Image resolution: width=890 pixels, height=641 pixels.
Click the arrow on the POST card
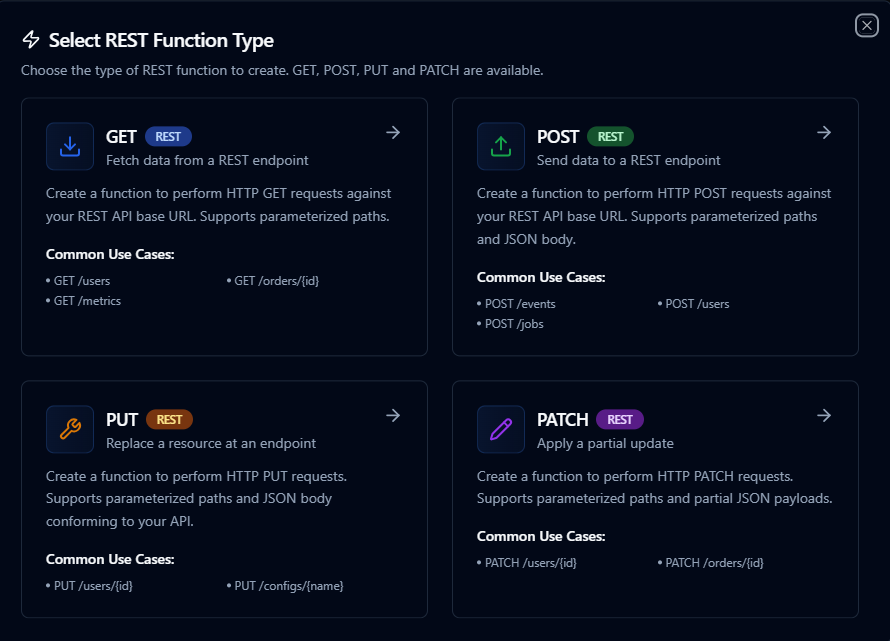(x=823, y=132)
